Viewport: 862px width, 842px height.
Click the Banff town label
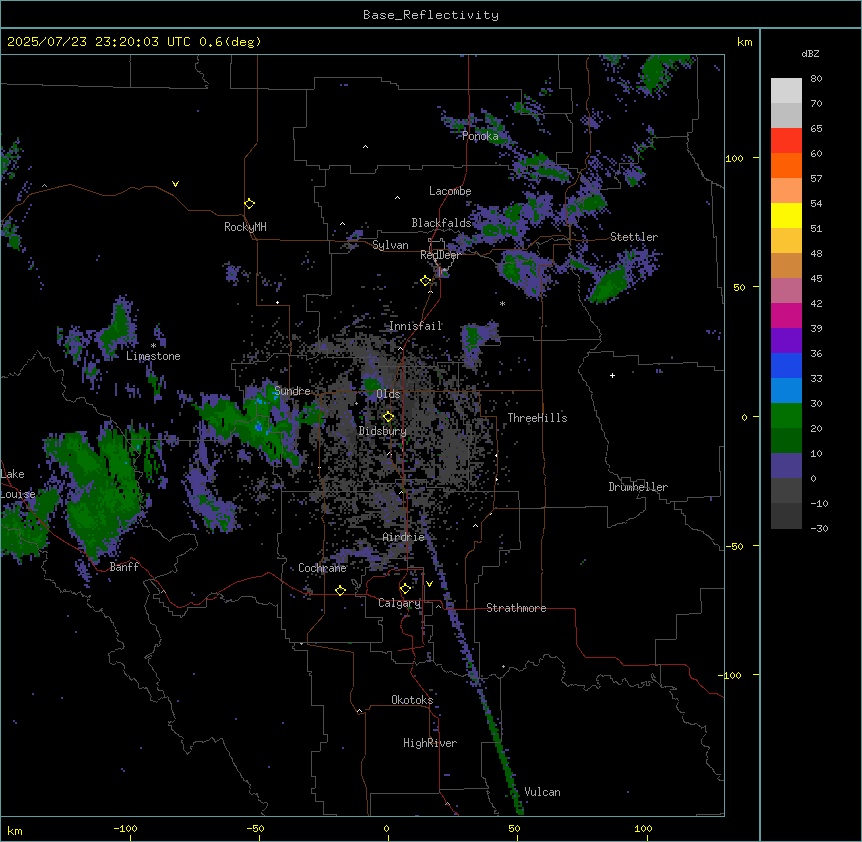coord(124,567)
